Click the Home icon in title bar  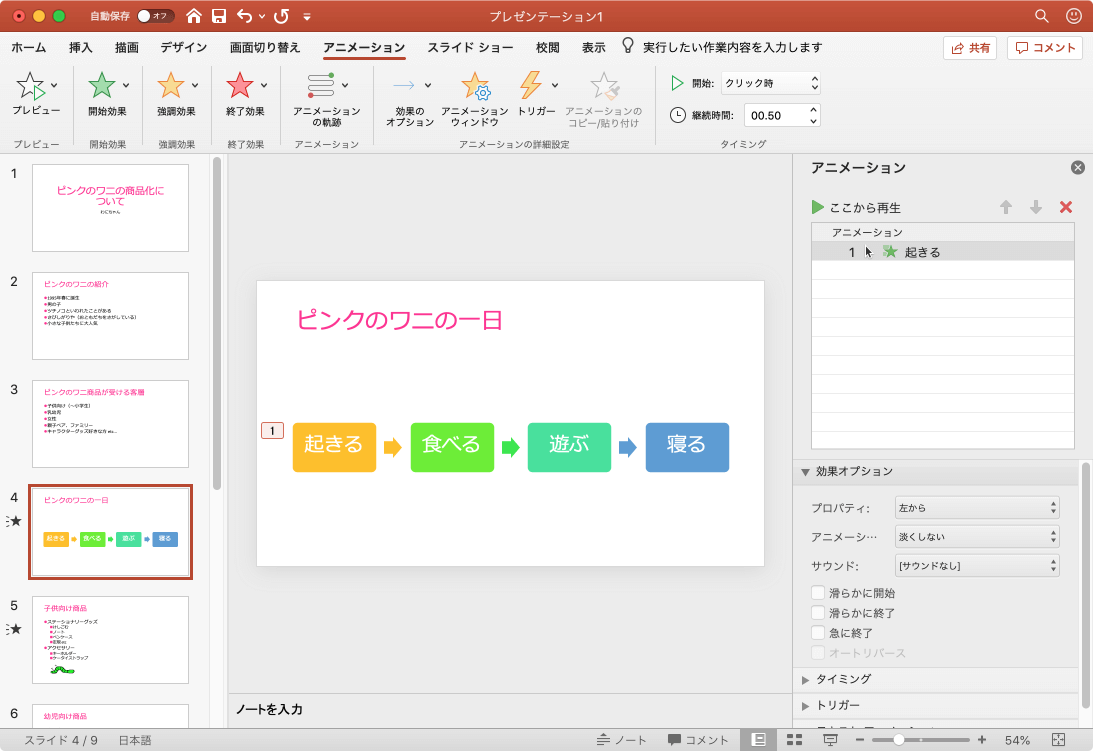tap(194, 16)
